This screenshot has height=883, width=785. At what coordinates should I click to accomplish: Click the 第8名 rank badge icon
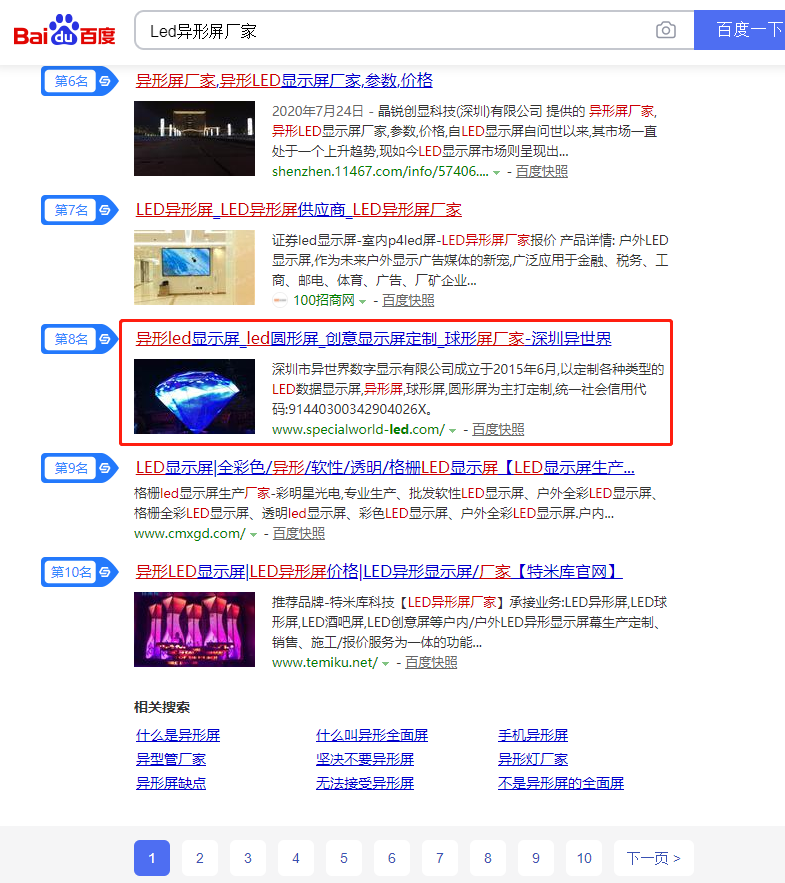tap(79, 339)
